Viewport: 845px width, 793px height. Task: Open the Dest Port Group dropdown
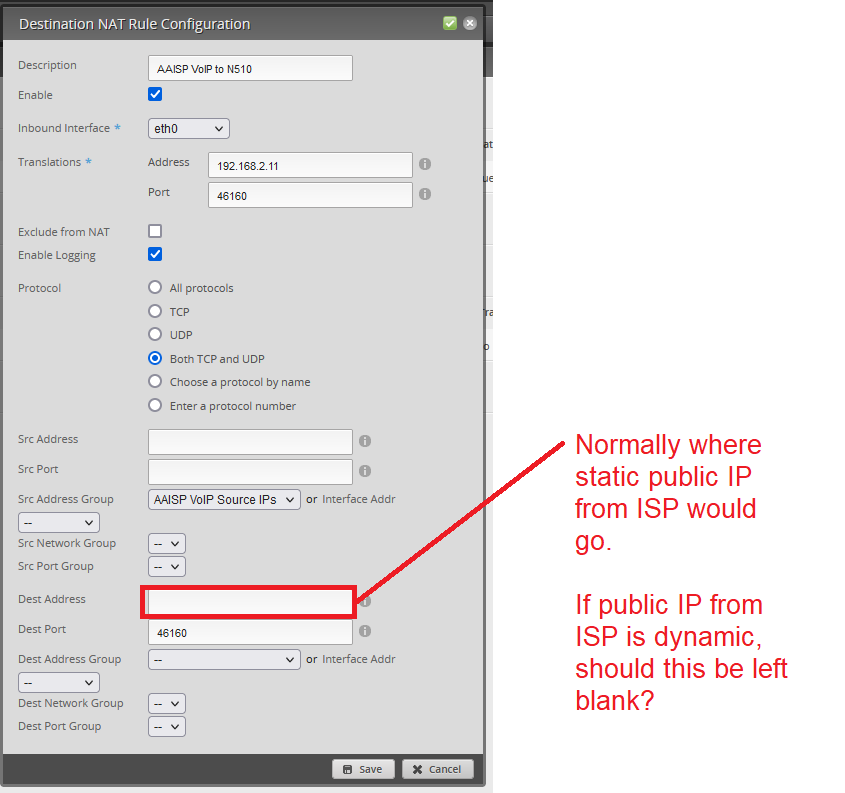167,727
